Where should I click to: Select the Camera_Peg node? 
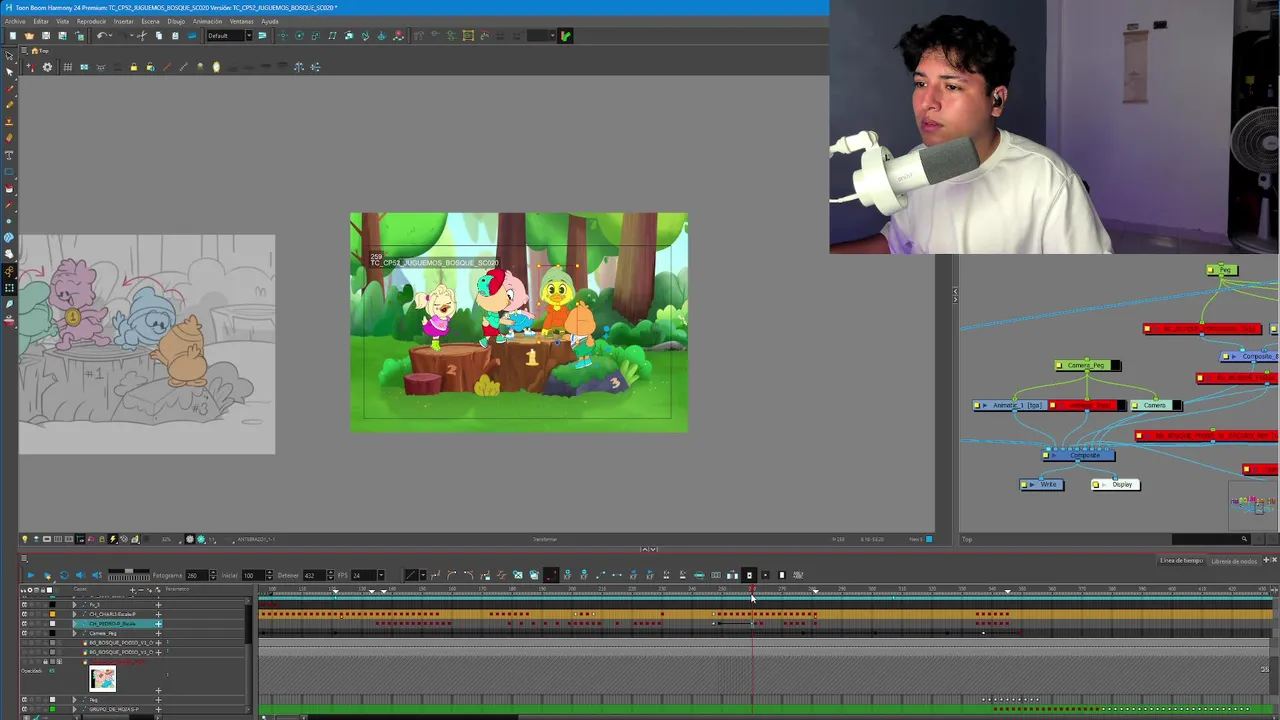pyautogui.click(x=1088, y=366)
